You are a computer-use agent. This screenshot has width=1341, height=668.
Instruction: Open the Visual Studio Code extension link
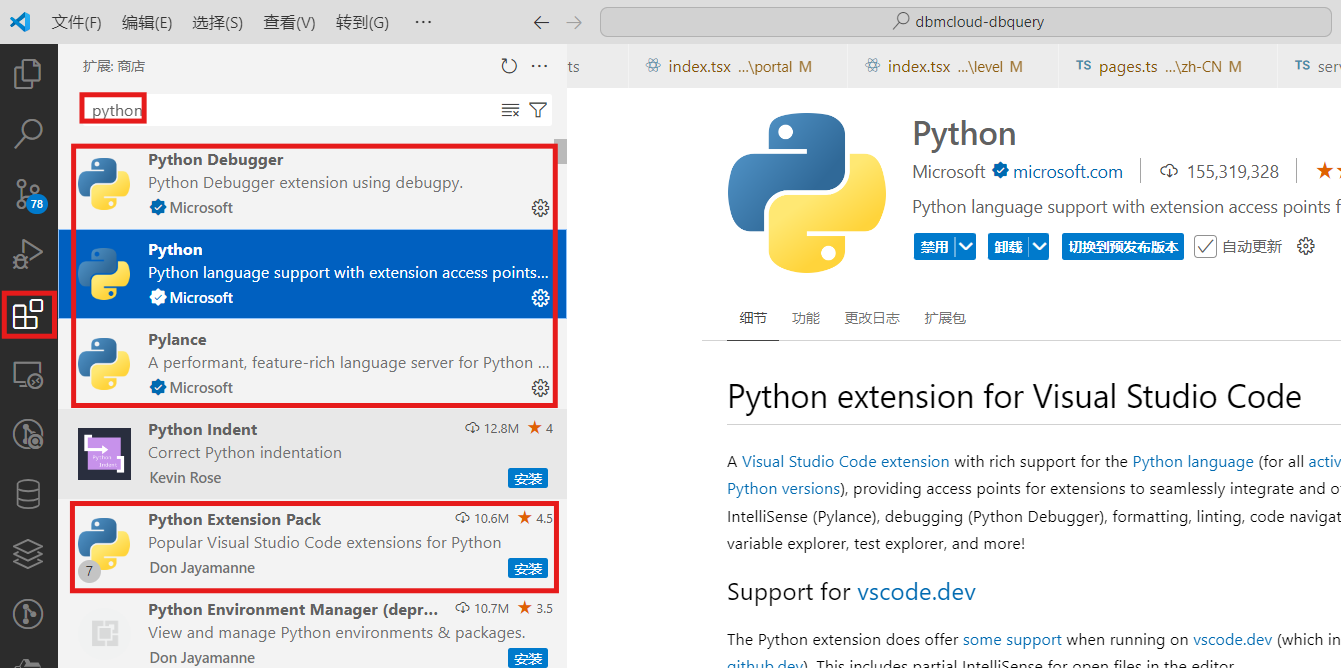[845, 461]
